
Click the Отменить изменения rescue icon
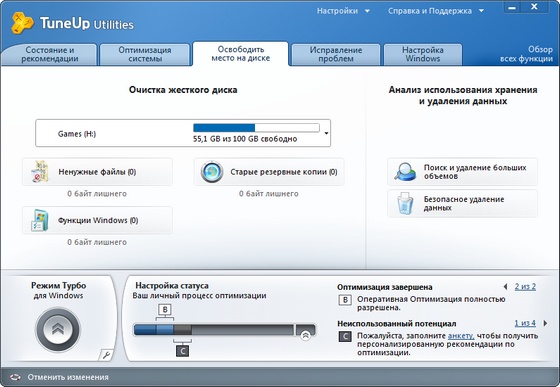[x=15, y=377]
